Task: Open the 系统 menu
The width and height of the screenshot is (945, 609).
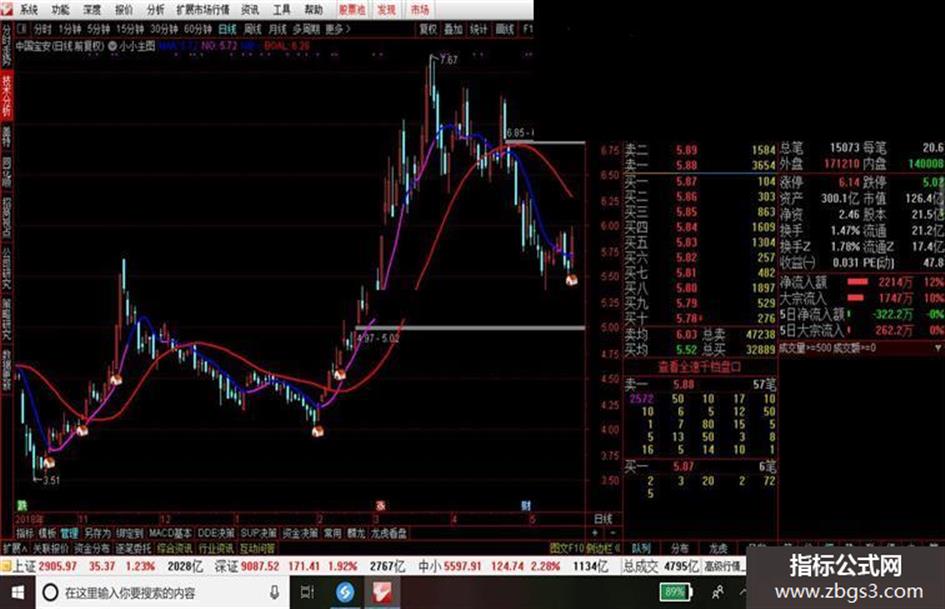Action: point(28,10)
